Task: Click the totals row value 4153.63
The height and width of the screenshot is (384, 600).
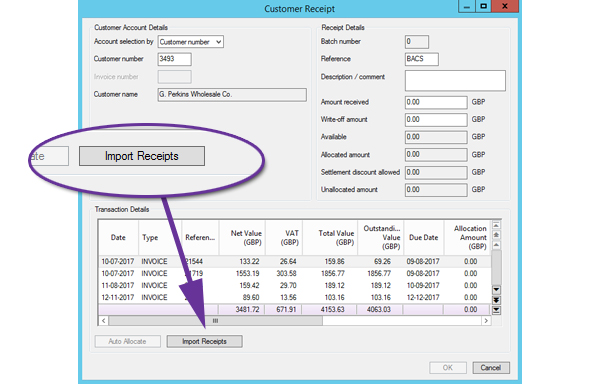Action: [x=333, y=309]
